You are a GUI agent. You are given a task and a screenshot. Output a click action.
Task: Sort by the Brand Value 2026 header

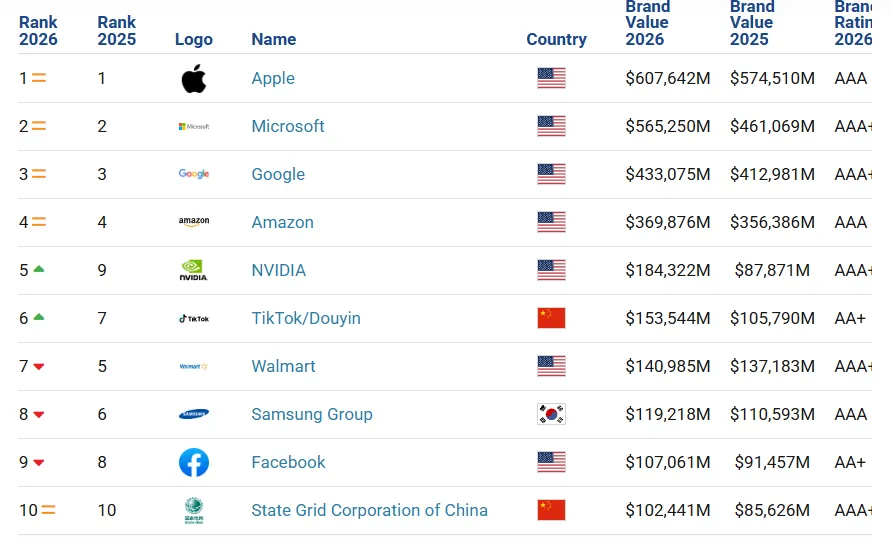point(647,23)
